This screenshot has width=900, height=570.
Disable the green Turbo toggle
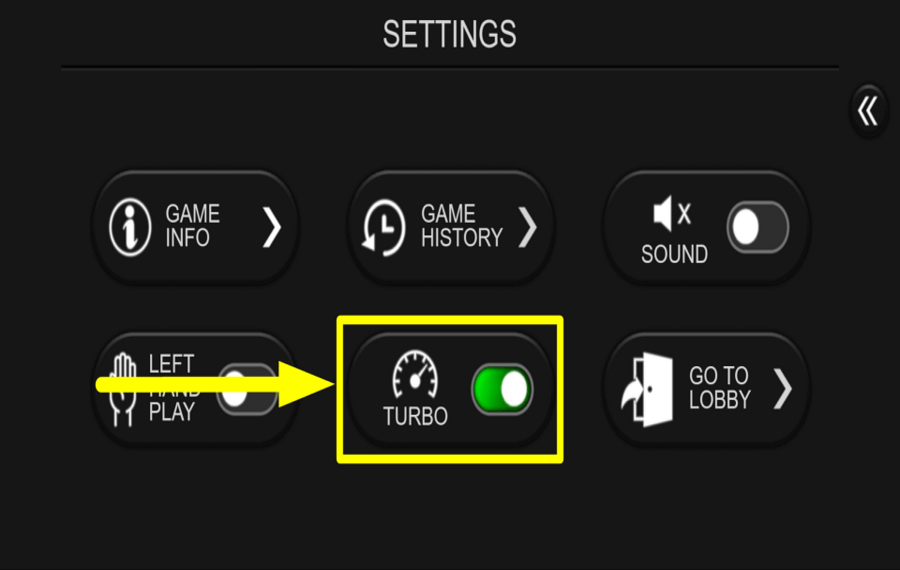[502, 389]
